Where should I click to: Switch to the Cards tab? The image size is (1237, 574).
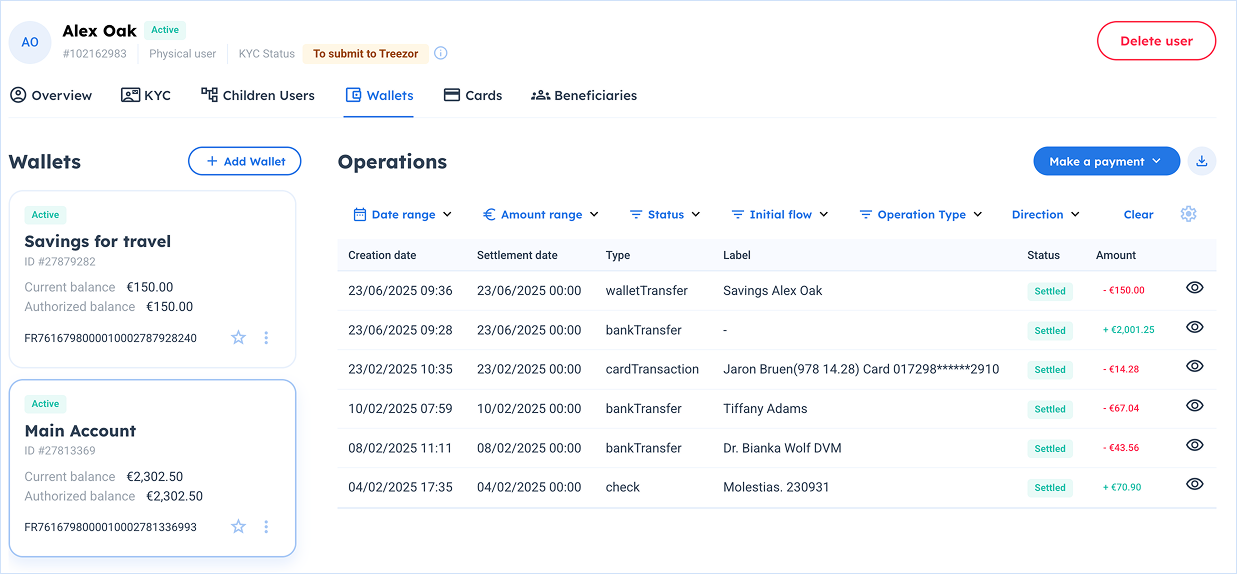click(x=472, y=95)
